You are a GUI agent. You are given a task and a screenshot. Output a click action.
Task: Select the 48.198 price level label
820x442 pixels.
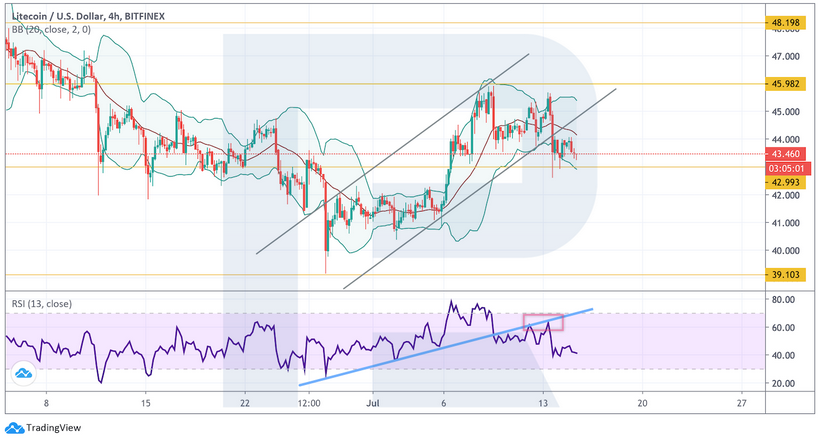(x=785, y=23)
